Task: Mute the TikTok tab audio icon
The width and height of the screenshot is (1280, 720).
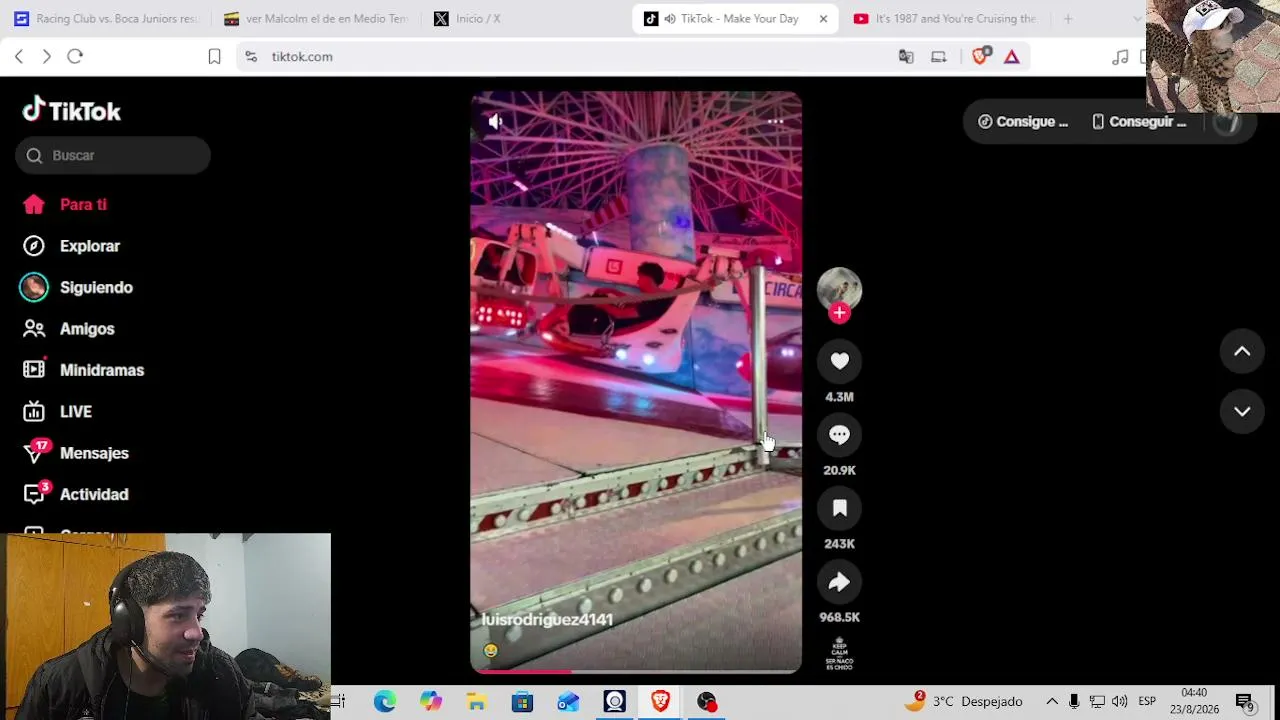Action: pyautogui.click(x=670, y=18)
